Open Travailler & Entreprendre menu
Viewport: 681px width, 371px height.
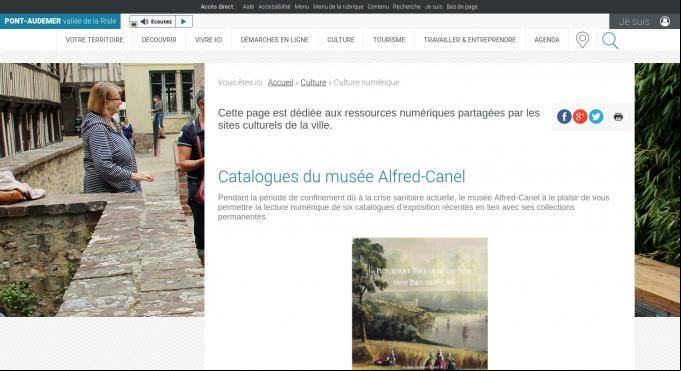point(469,40)
